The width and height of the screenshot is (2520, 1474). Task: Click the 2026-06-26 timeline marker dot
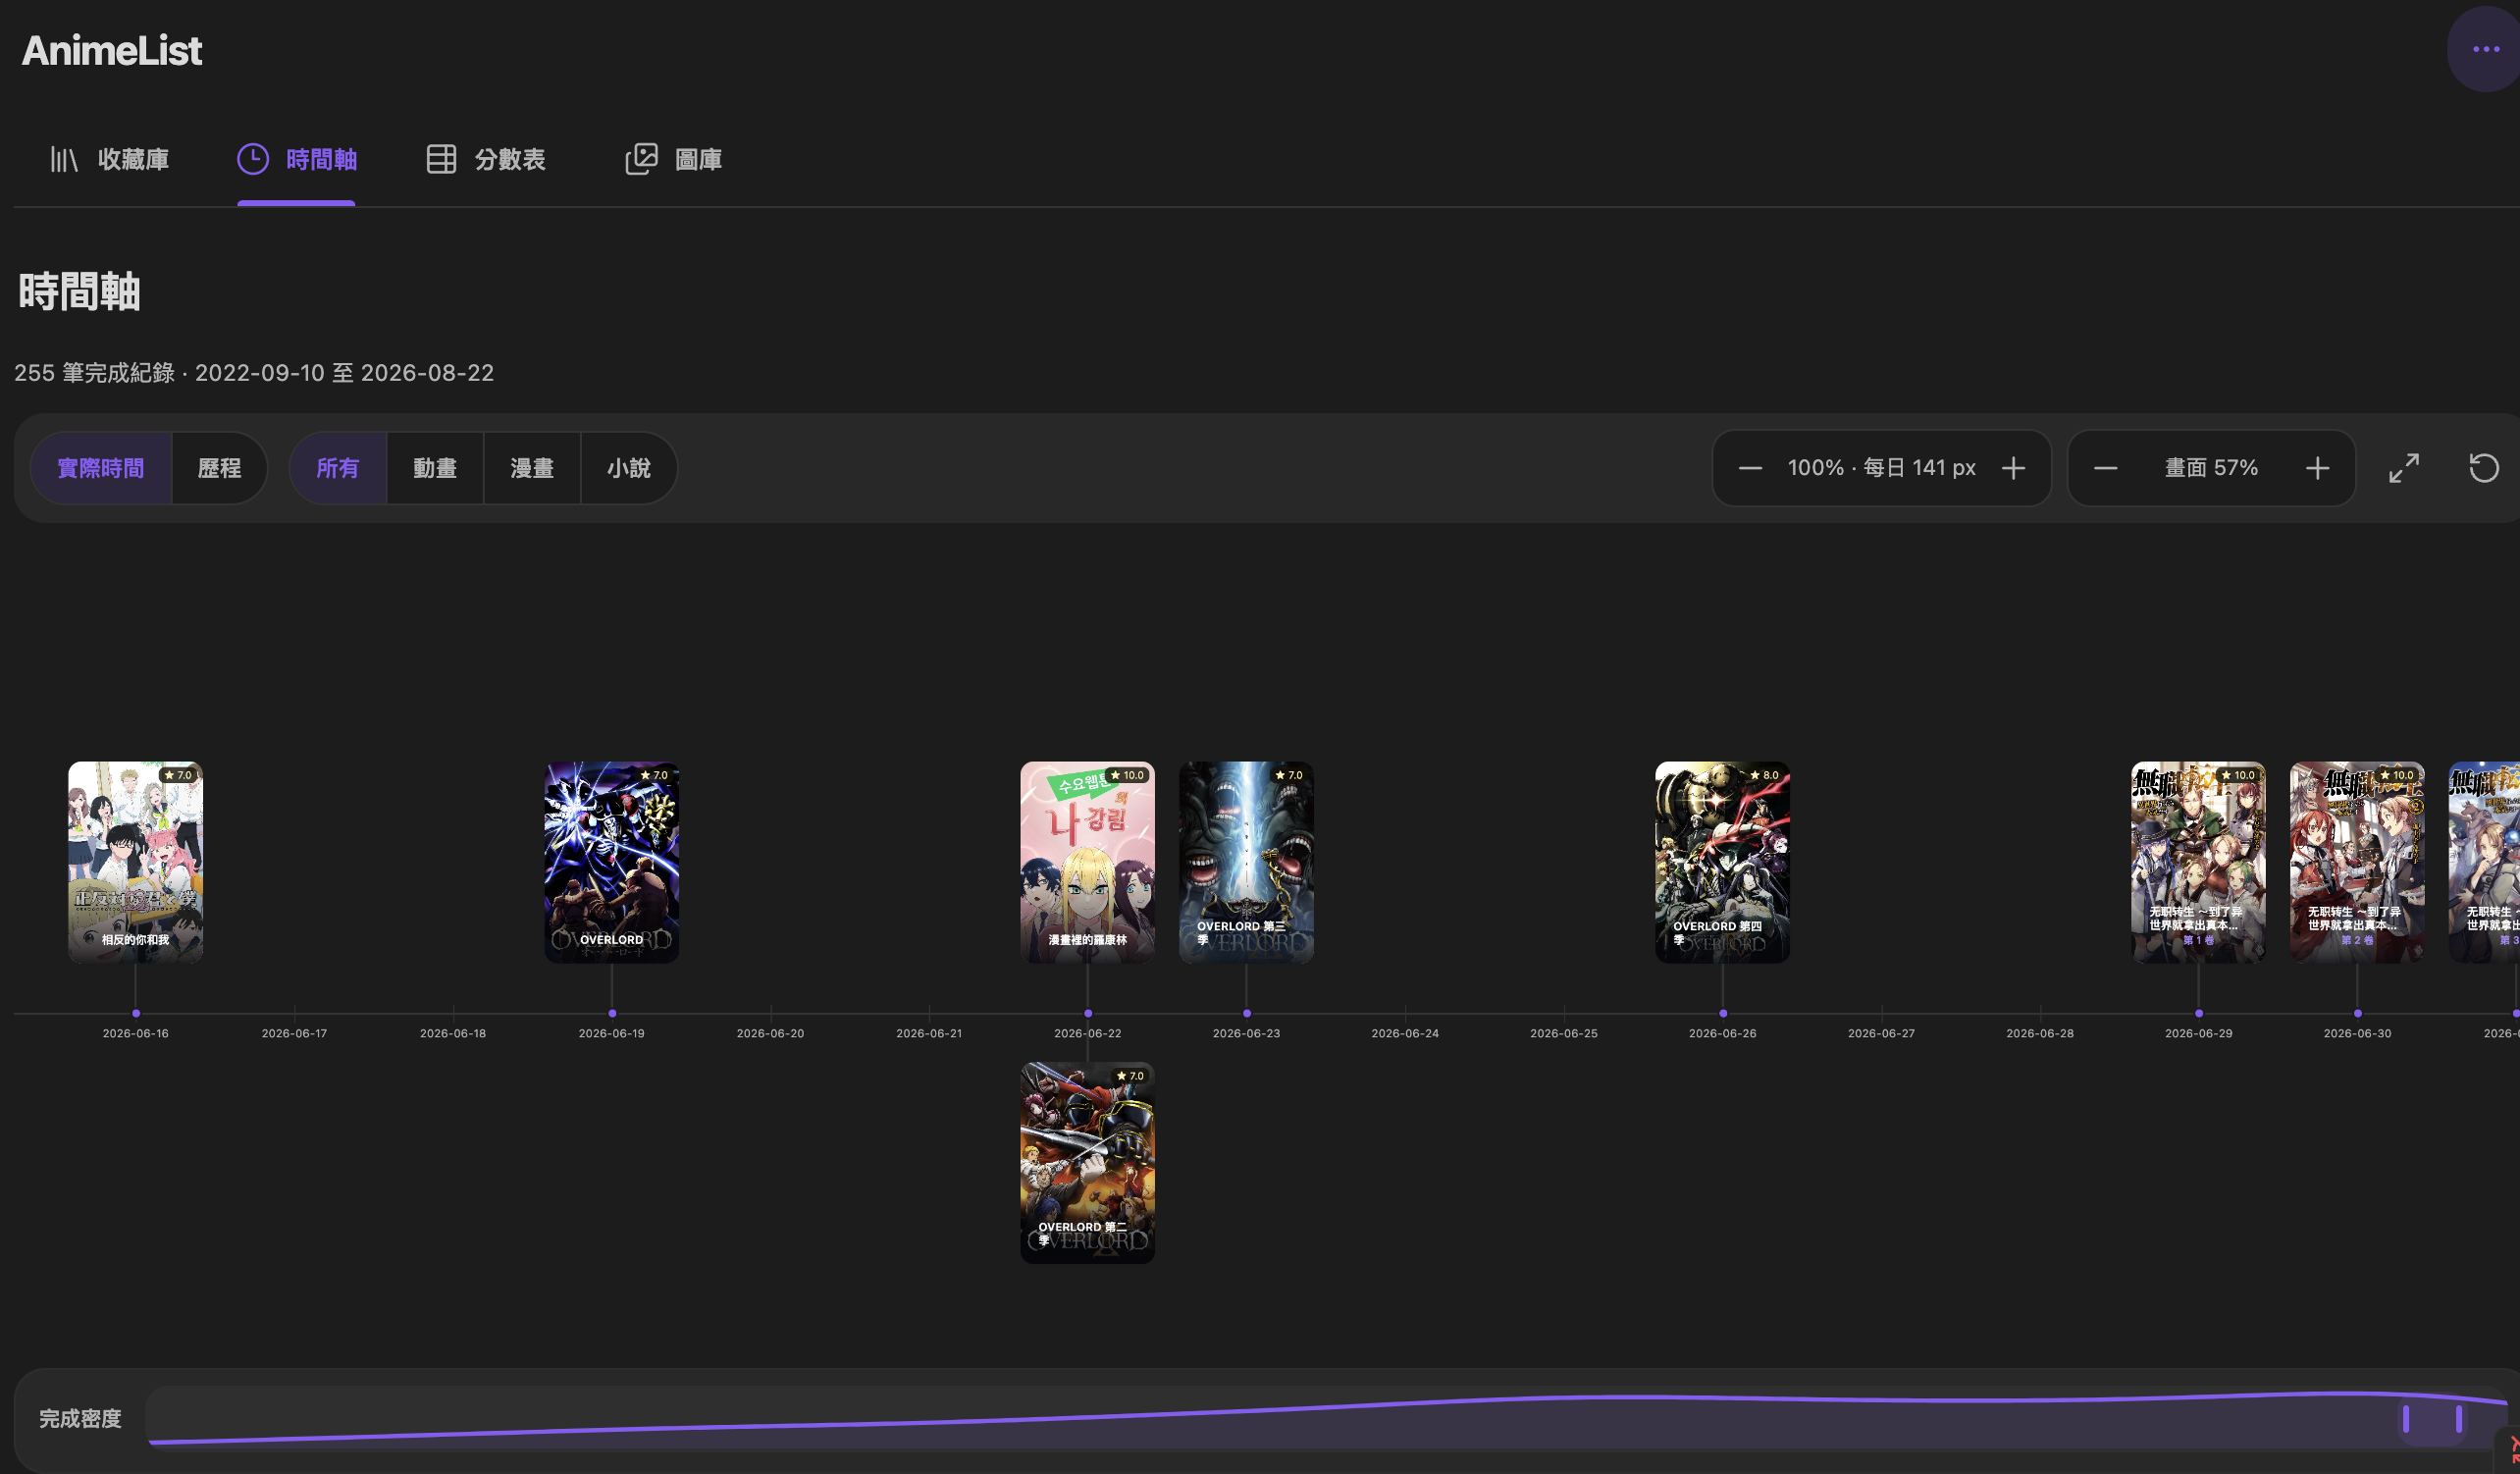pos(1722,1013)
